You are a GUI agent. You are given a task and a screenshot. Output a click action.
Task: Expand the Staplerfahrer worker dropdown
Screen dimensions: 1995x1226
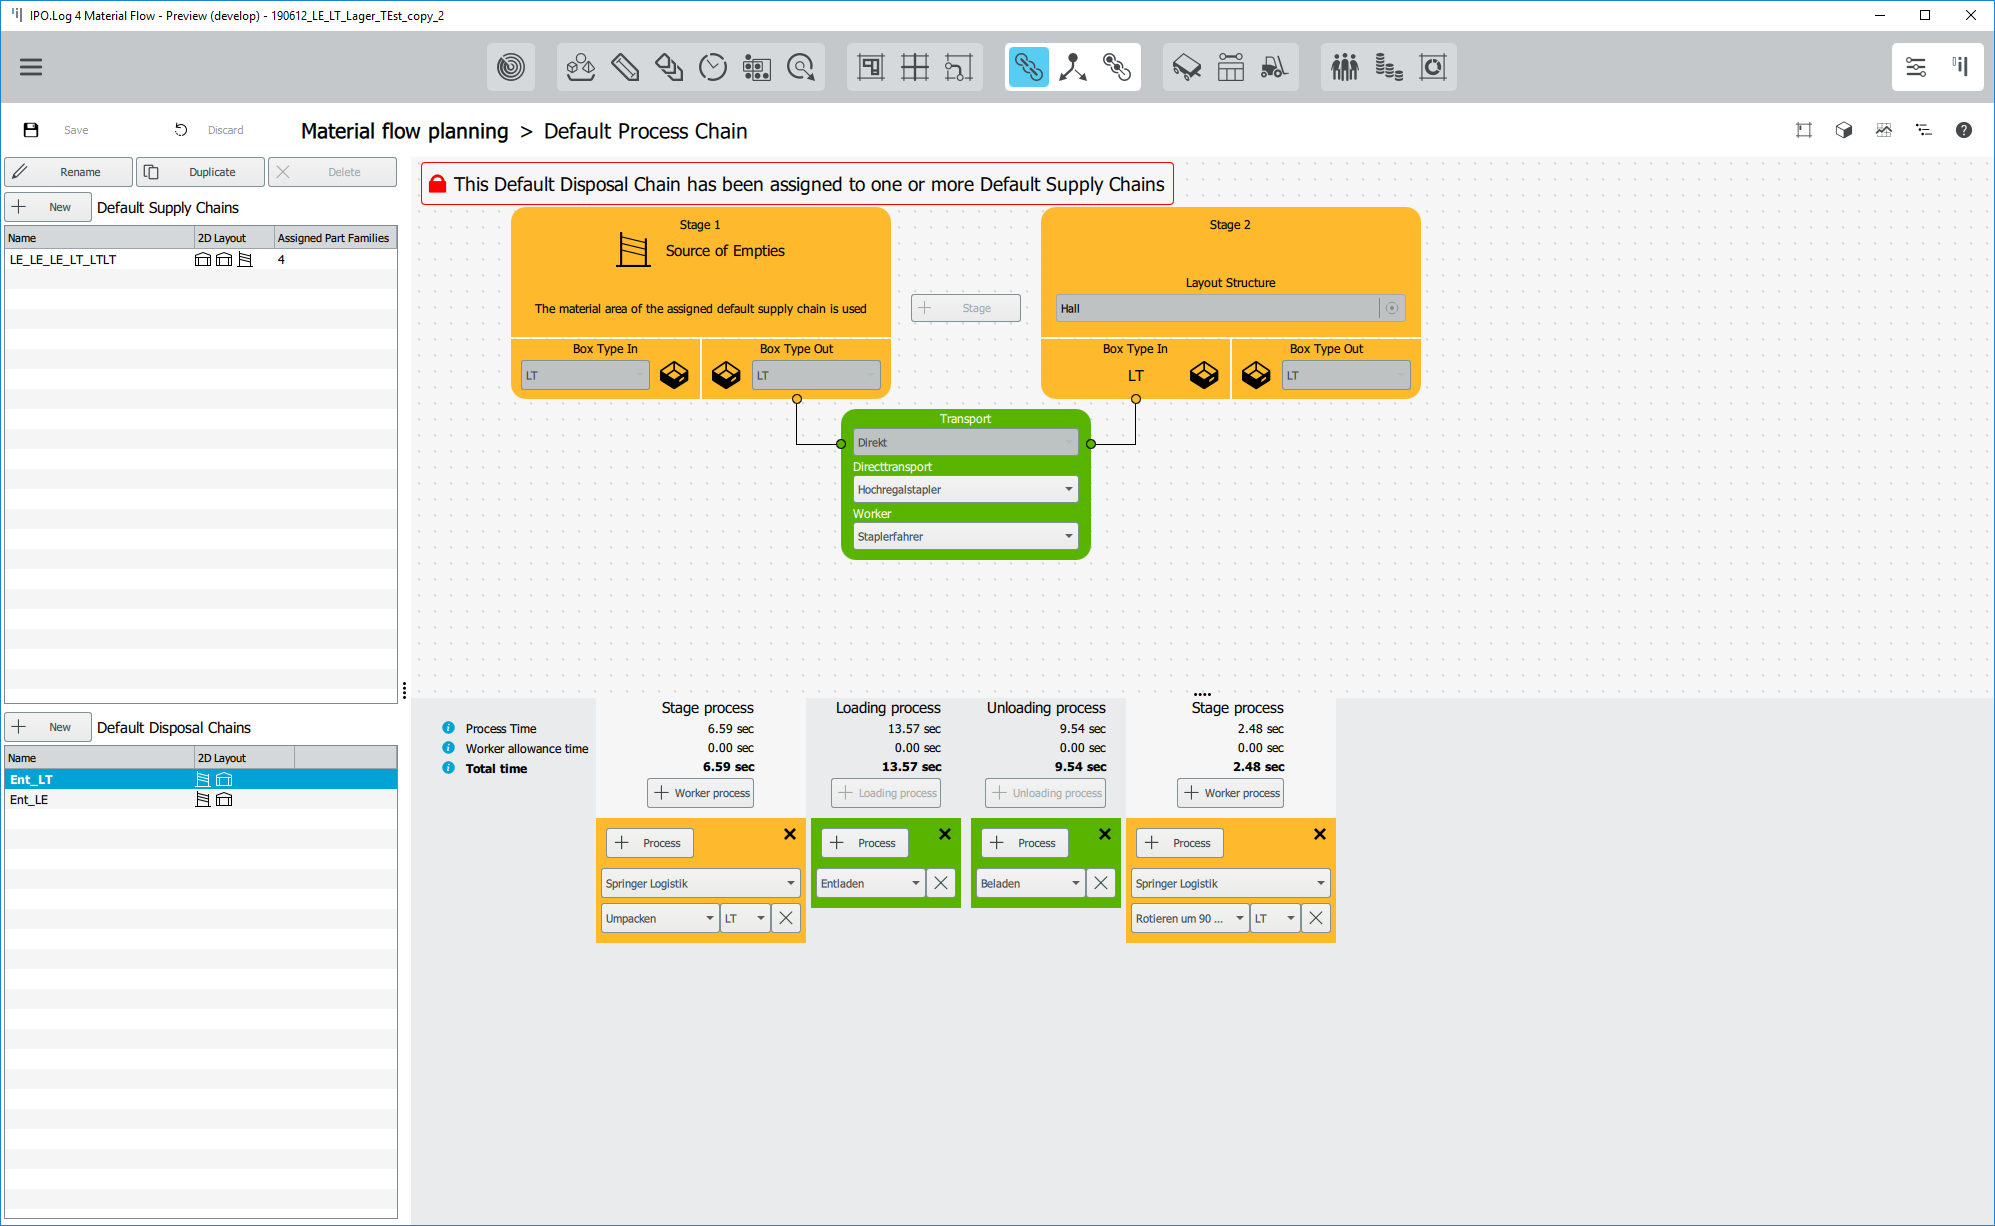(x=964, y=536)
